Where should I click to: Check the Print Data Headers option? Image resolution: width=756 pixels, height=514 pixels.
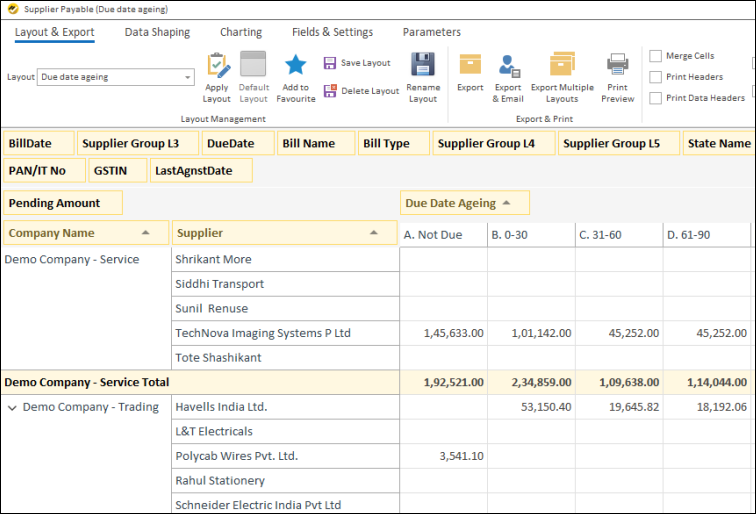pyautogui.click(x=656, y=98)
